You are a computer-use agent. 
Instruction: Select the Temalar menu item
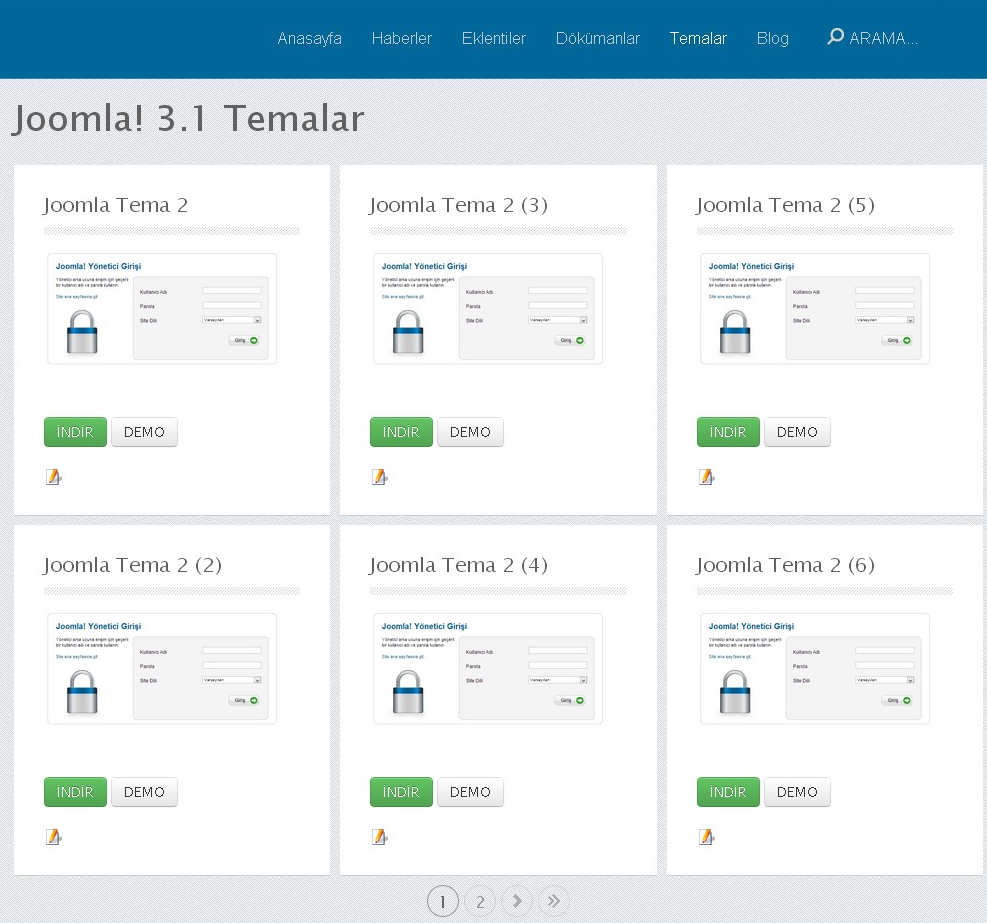(698, 38)
